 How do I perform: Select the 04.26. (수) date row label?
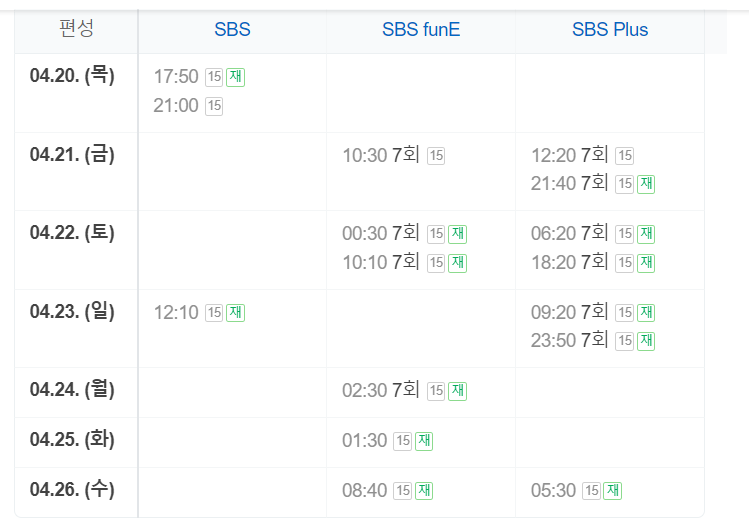[72, 489]
